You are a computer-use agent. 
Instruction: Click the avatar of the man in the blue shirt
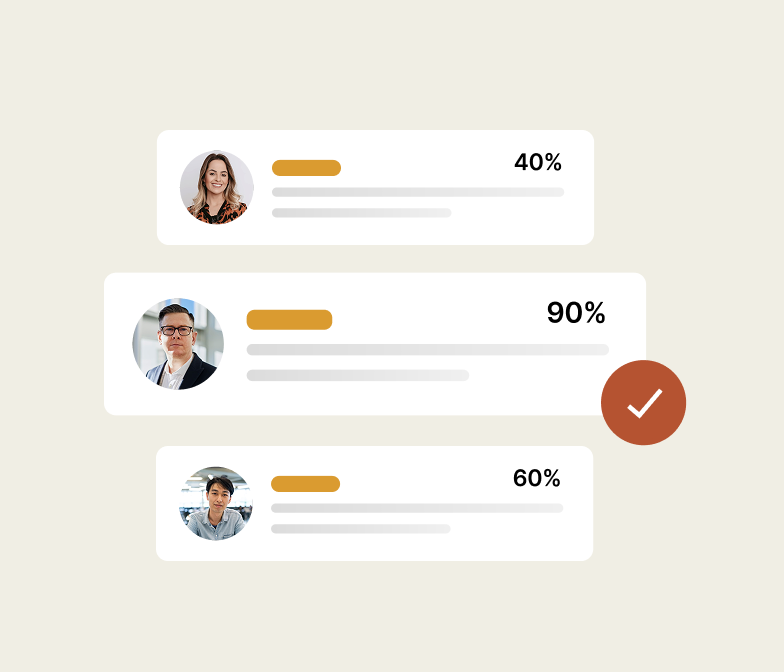216,503
